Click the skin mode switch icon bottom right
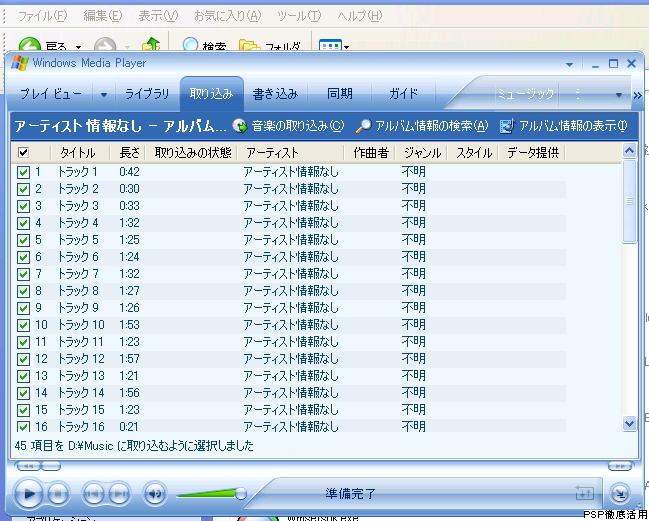This screenshot has width=649, height=521. click(620, 493)
